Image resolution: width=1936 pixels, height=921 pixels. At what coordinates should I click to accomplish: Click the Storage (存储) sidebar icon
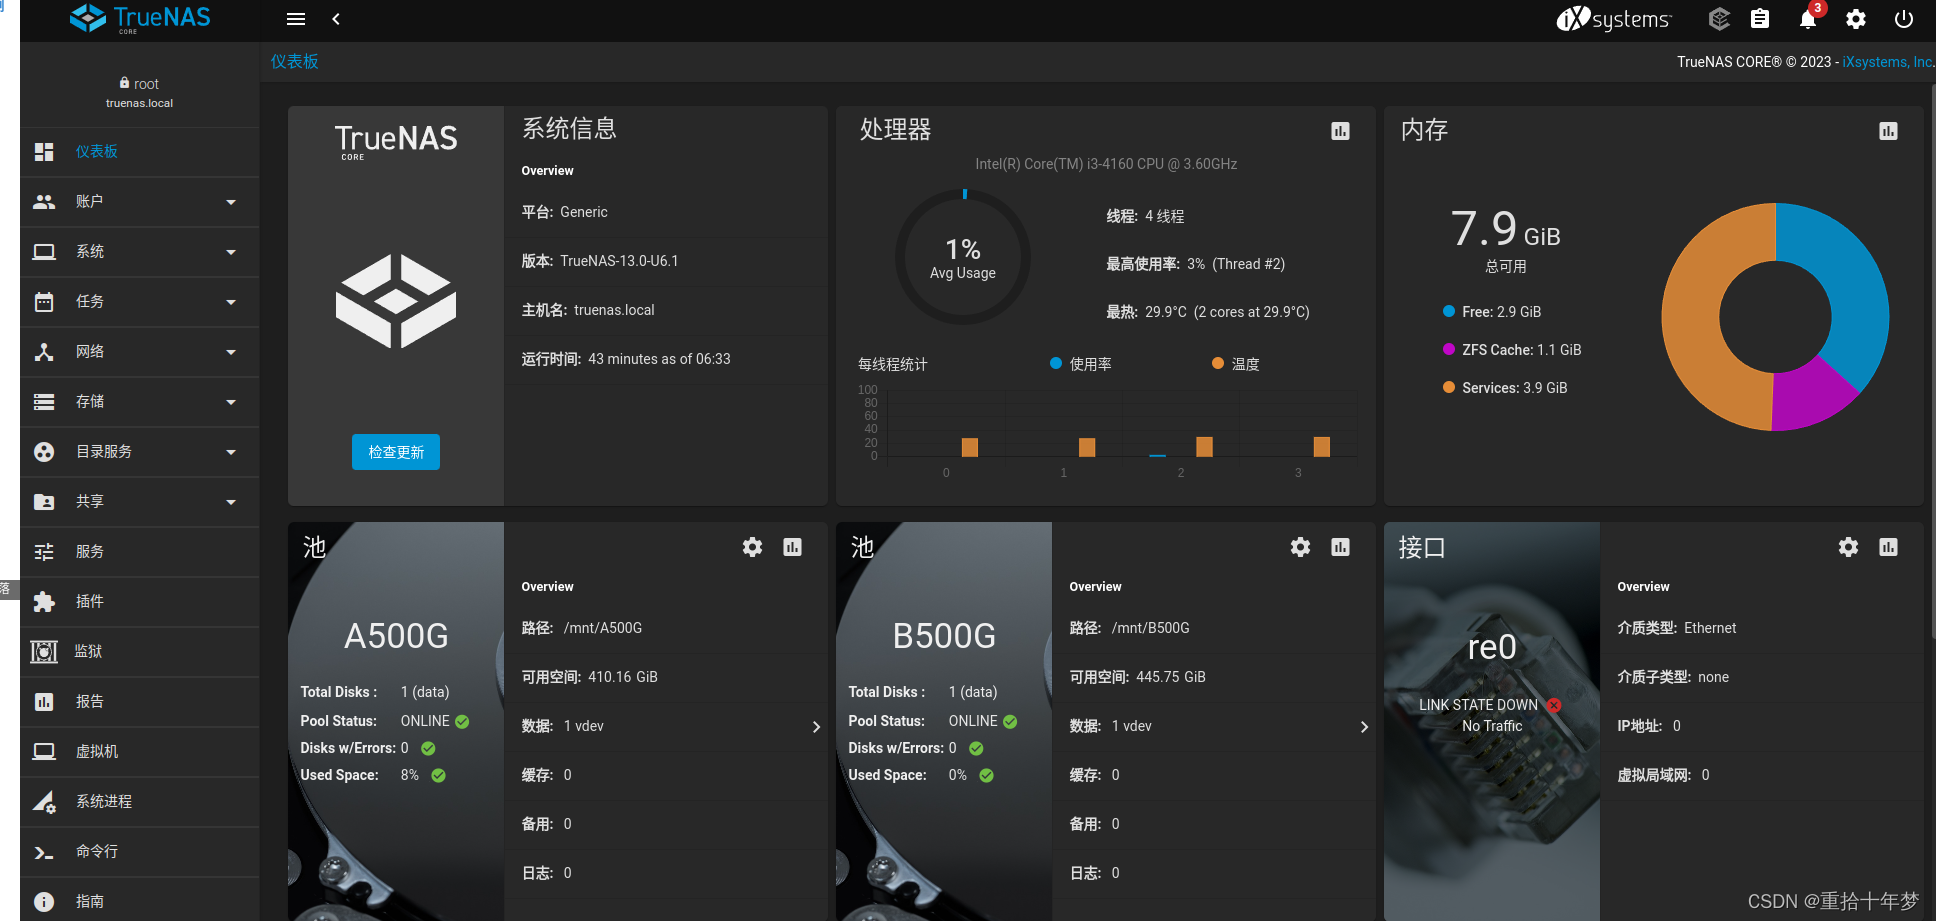coord(44,402)
